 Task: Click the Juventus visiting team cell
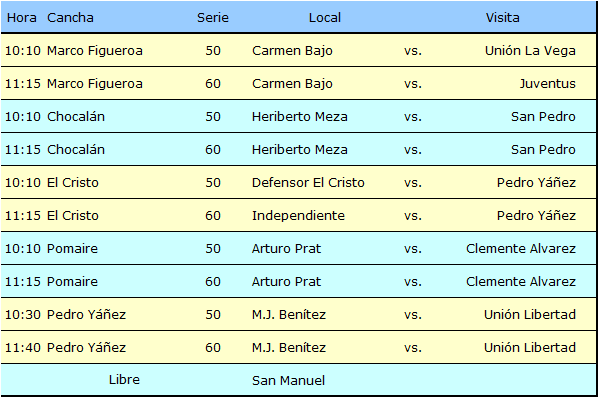coord(548,84)
